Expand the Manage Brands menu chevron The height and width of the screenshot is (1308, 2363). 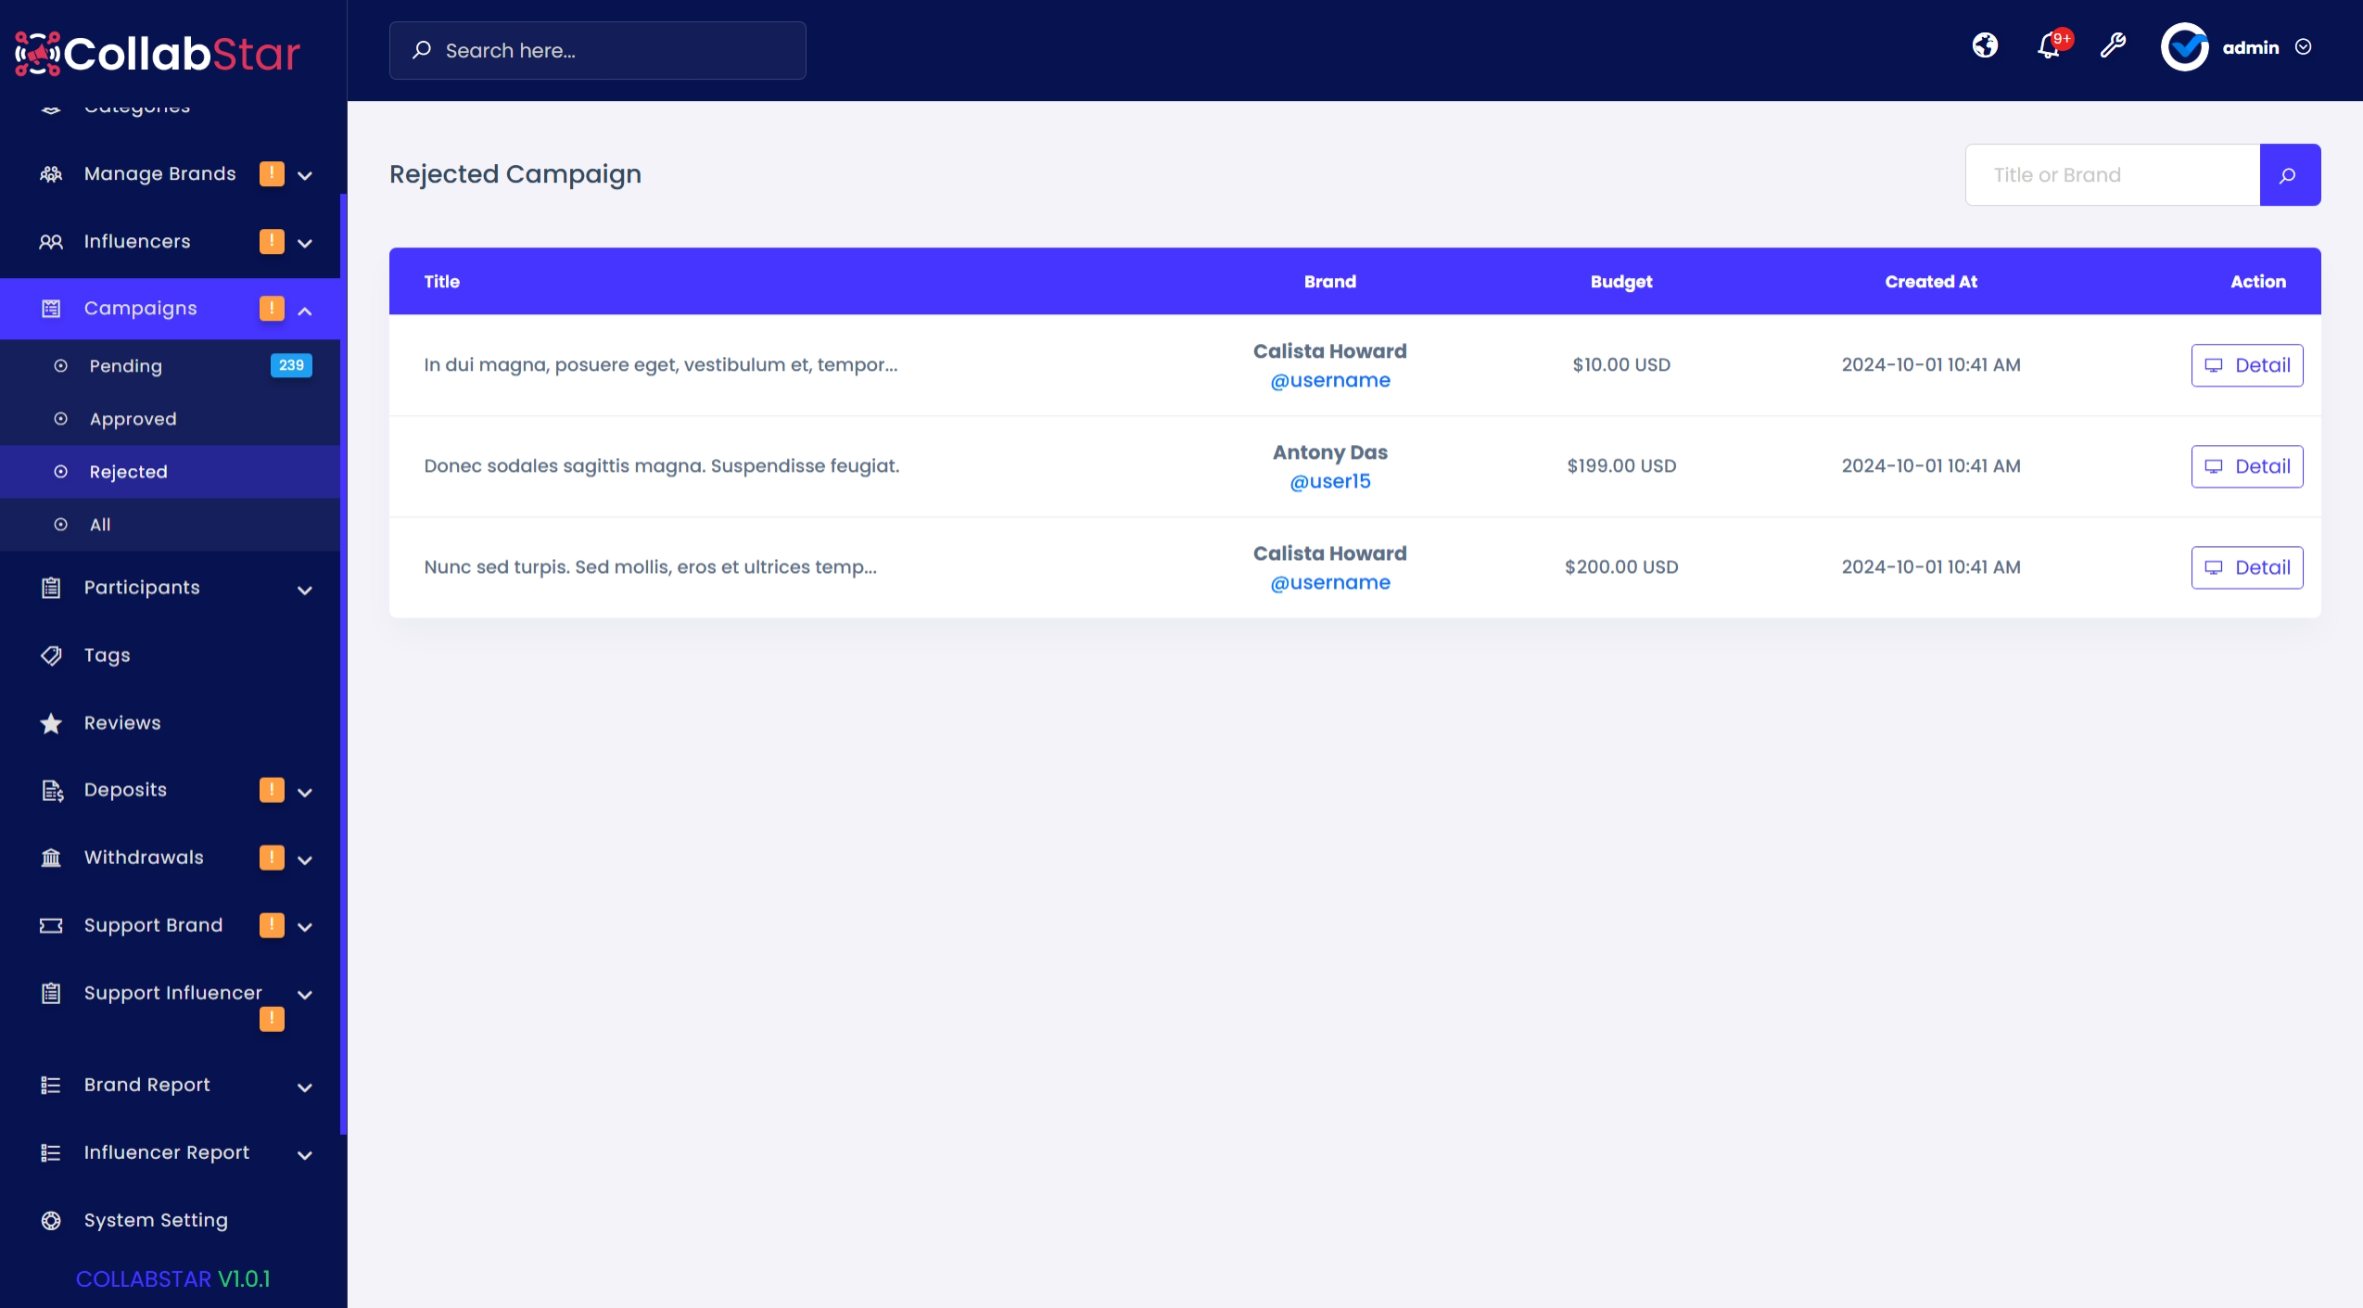pos(305,176)
